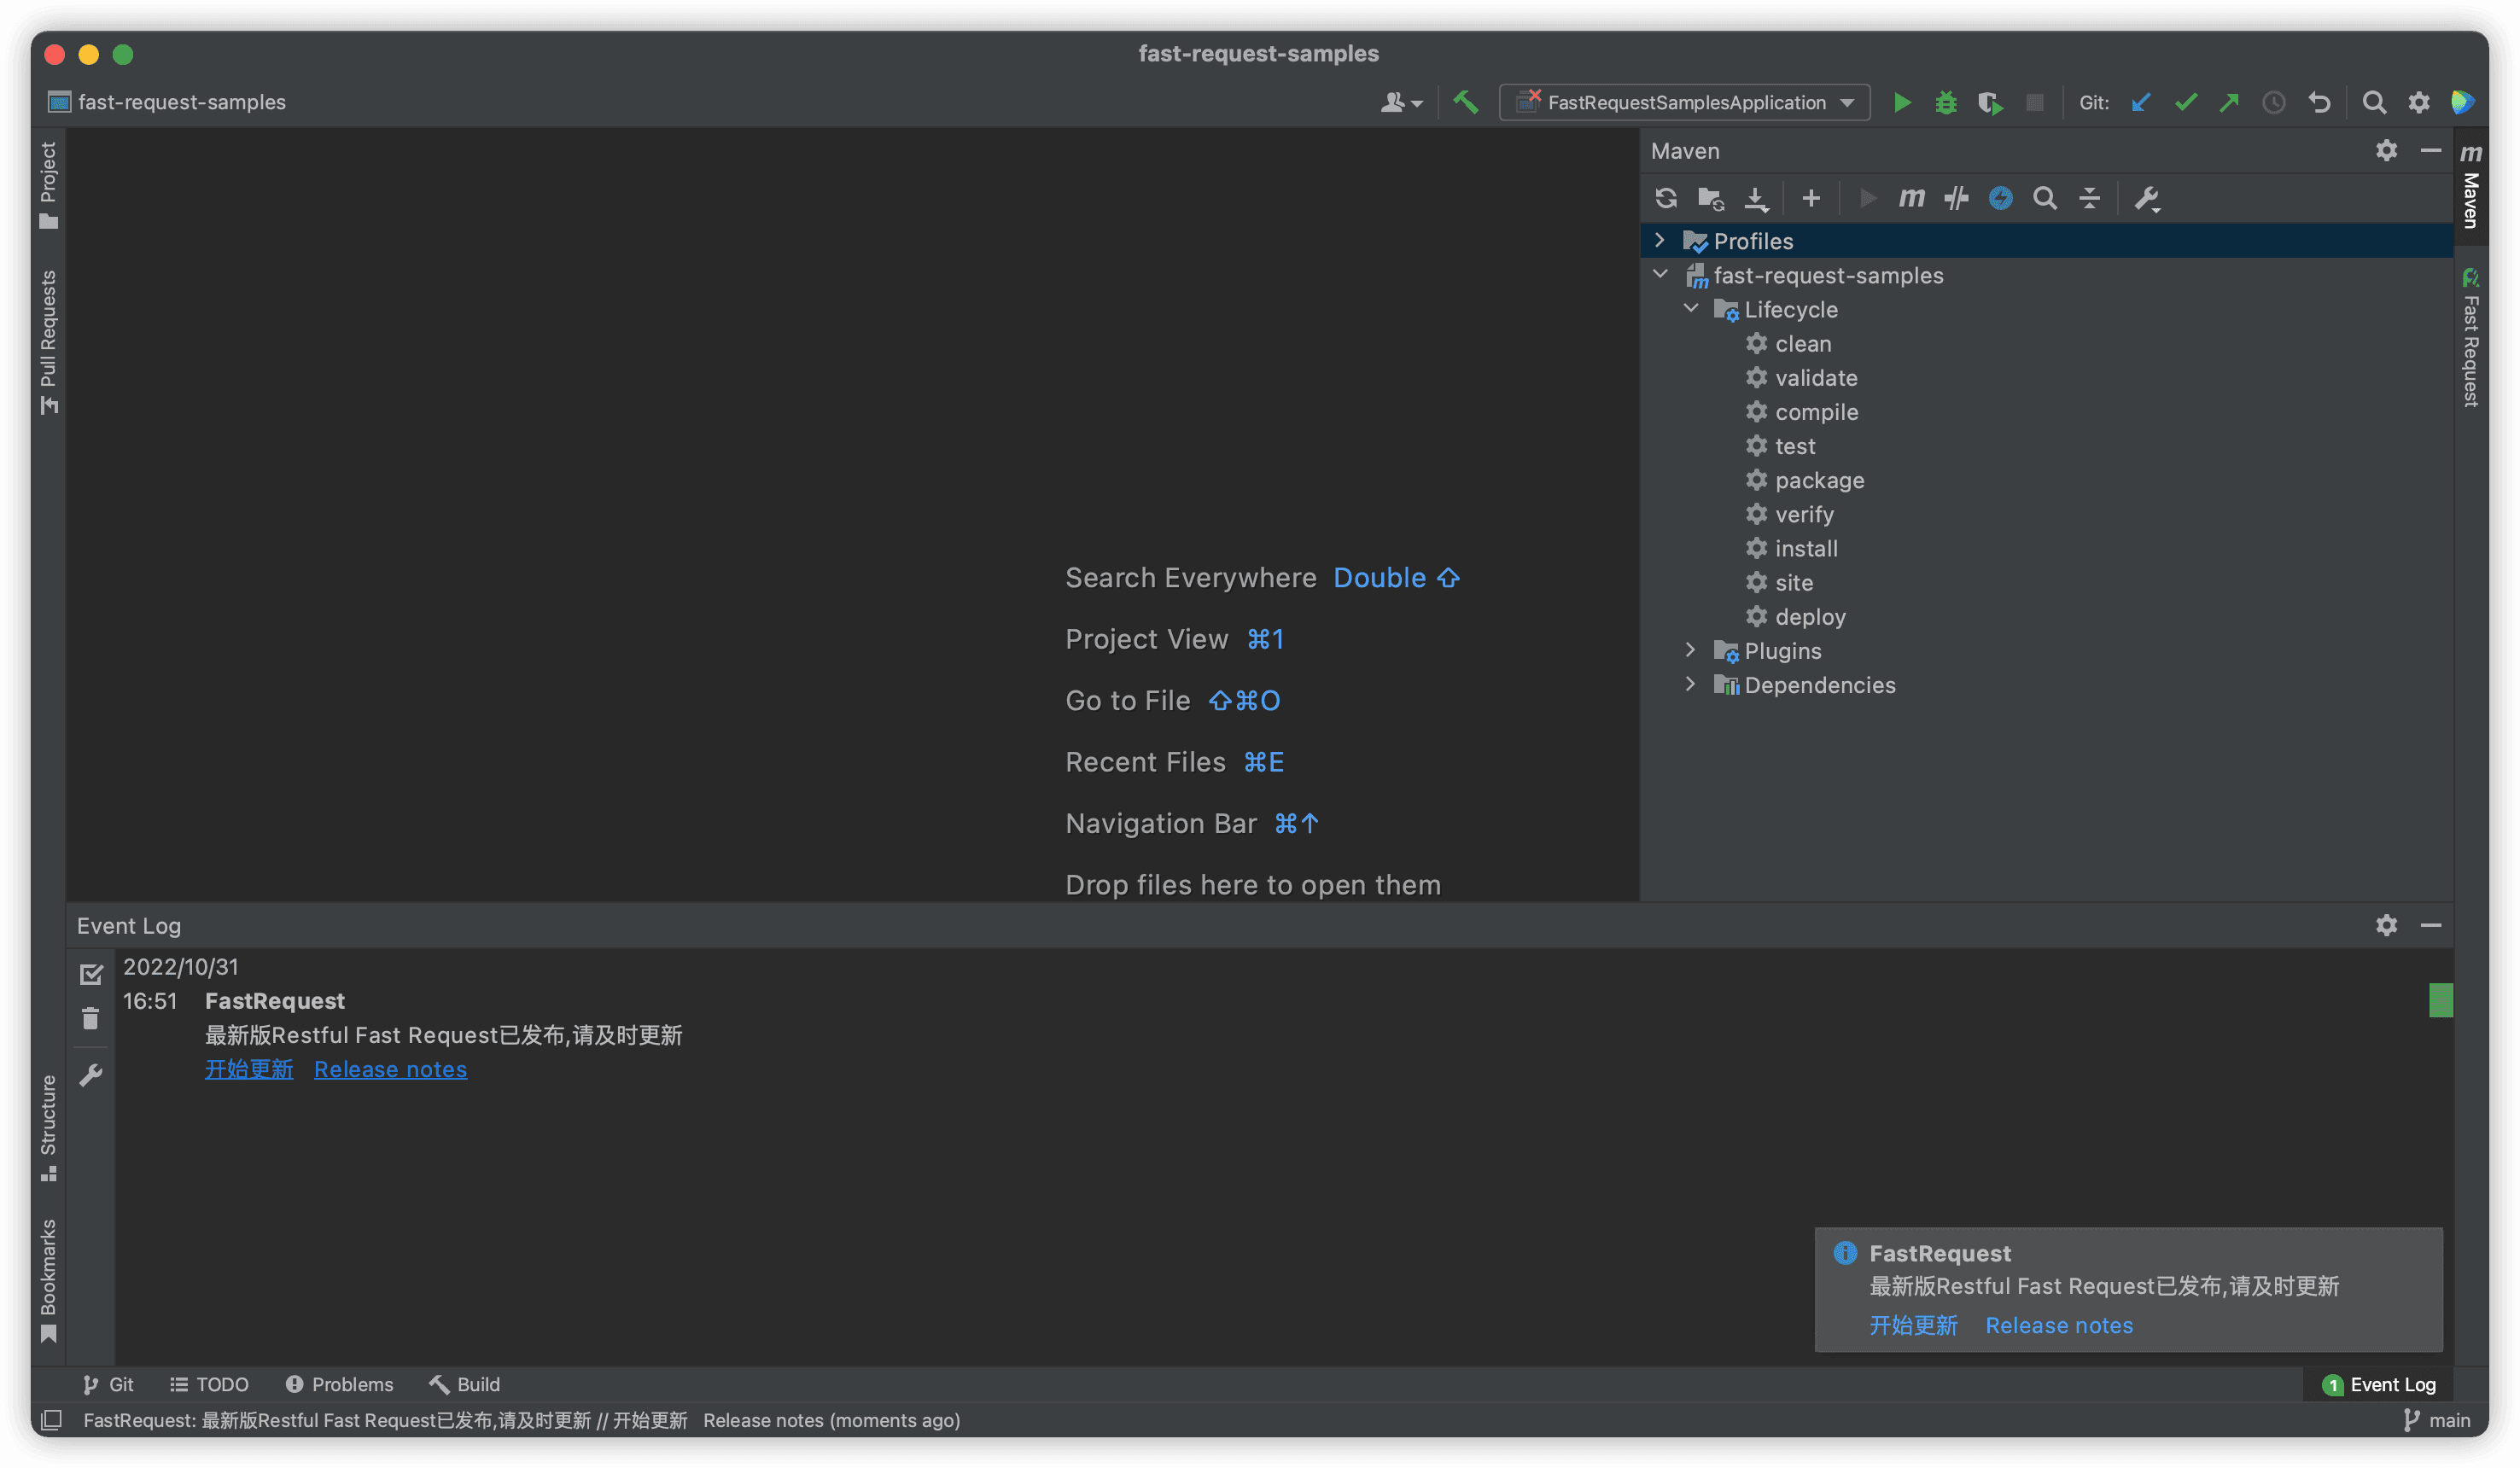This screenshot has height=1468, width=2520.
Task: Expand the Dependencies node in Maven
Action: tap(1690, 685)
